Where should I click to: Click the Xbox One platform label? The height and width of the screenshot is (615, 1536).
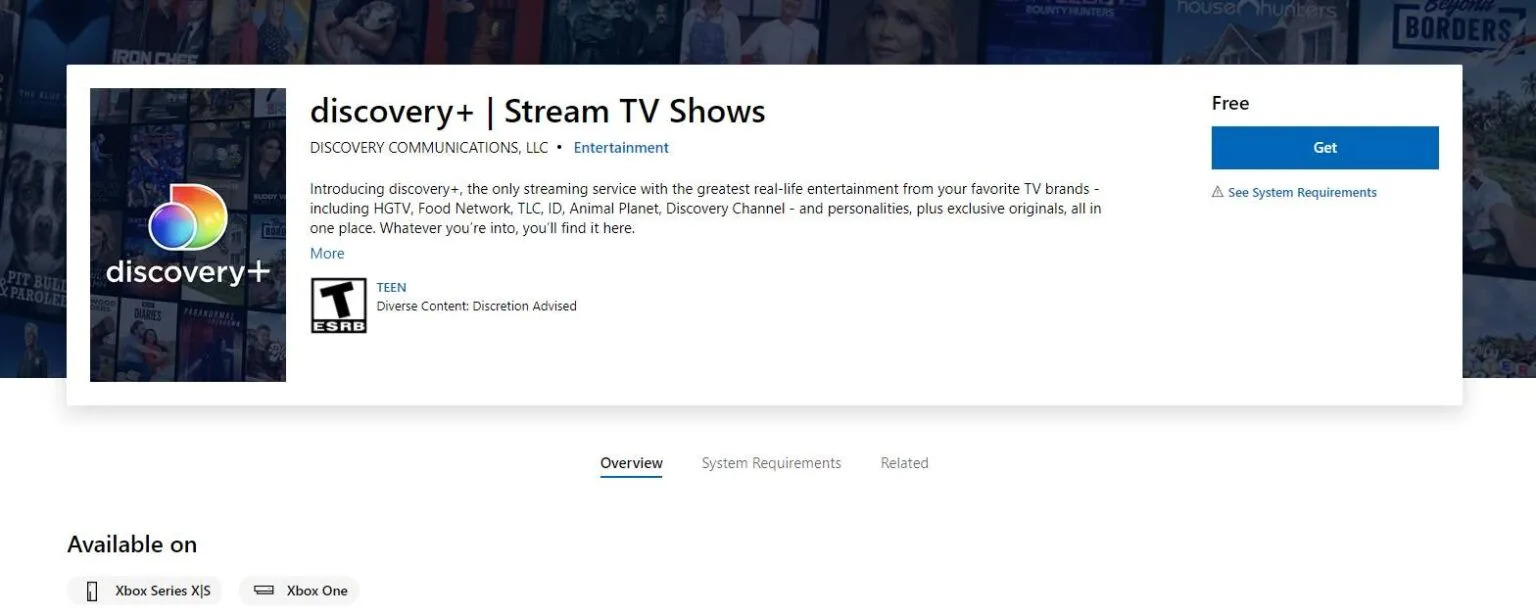tap(317, 591)
